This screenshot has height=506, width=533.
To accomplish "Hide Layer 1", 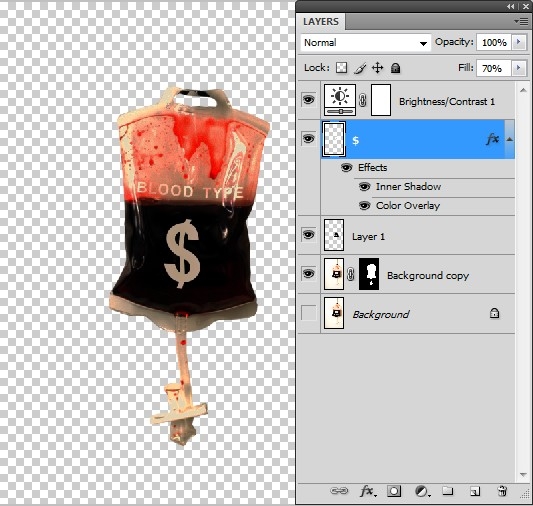I will point(308,235).
